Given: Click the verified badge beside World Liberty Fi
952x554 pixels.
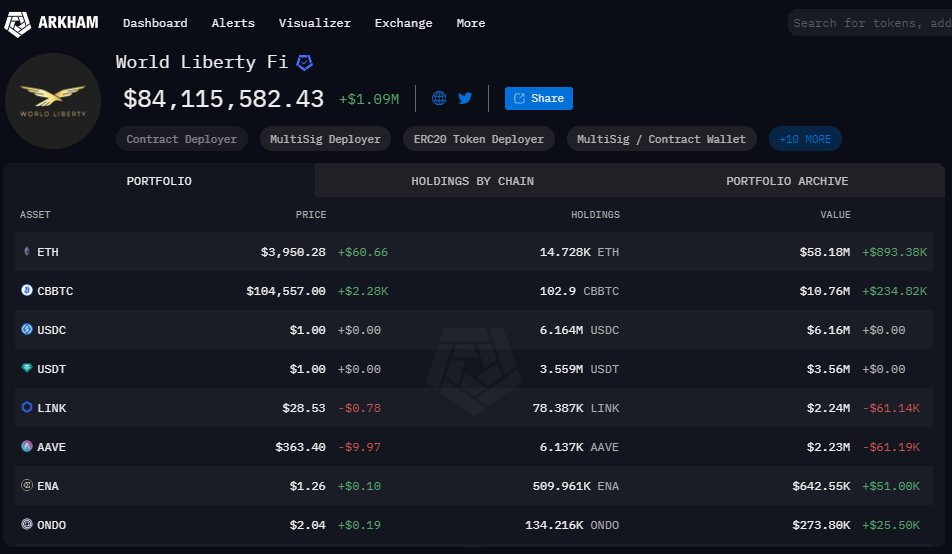Looking at the screenshot, I should pyautogui.click(x=304, y=63).
